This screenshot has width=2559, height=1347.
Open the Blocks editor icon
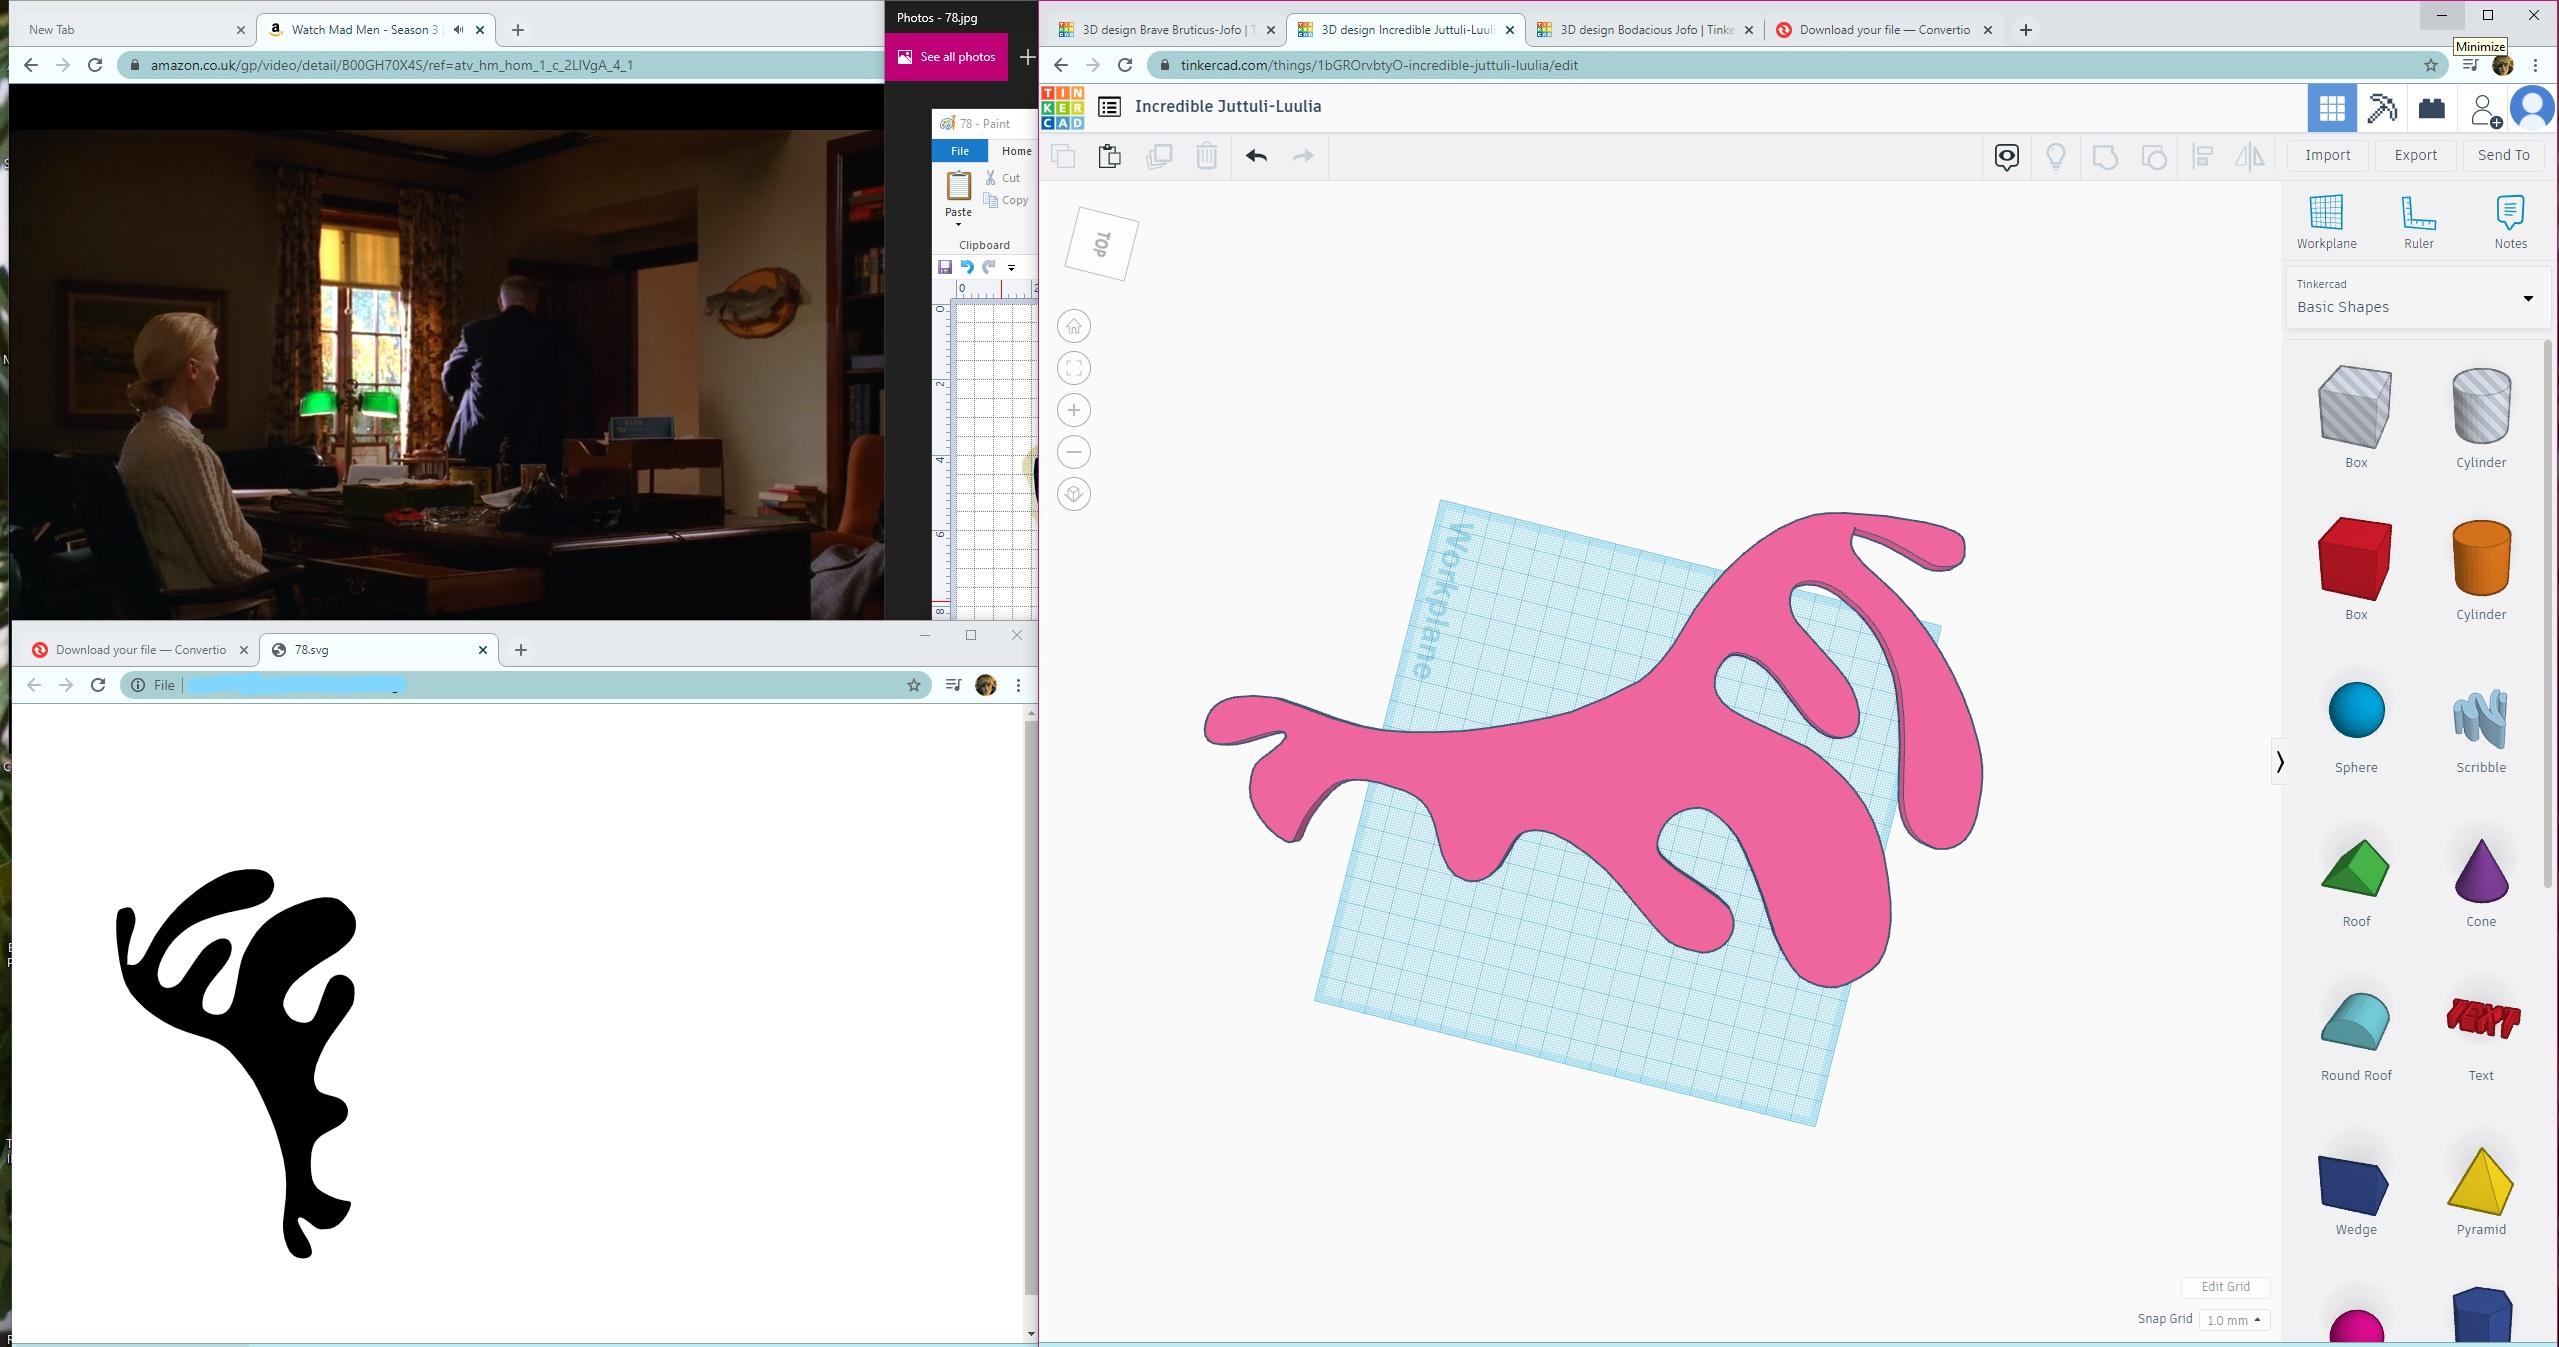[x=2382, y=108]
